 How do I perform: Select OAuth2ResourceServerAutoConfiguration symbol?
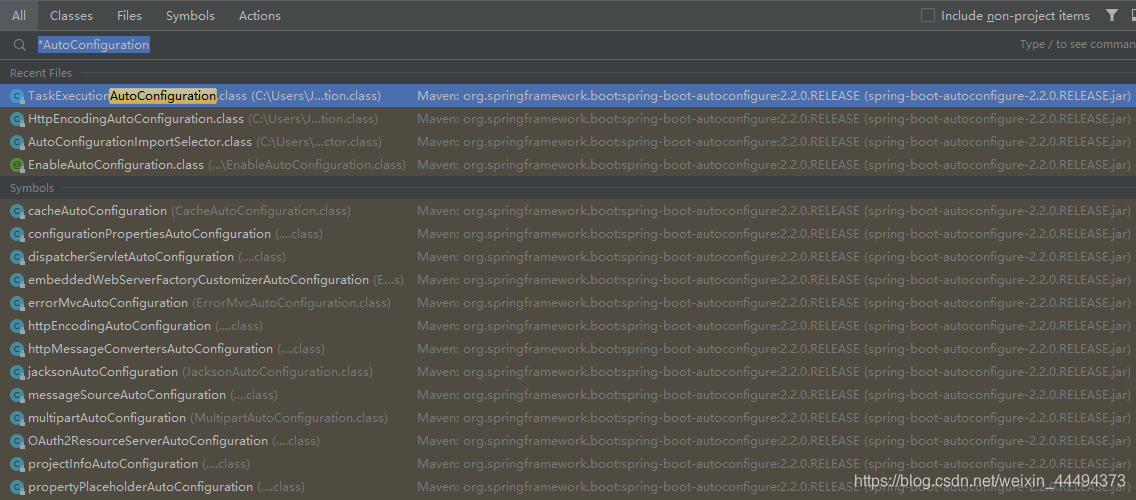pyautogui.click(x=568, y=441)
